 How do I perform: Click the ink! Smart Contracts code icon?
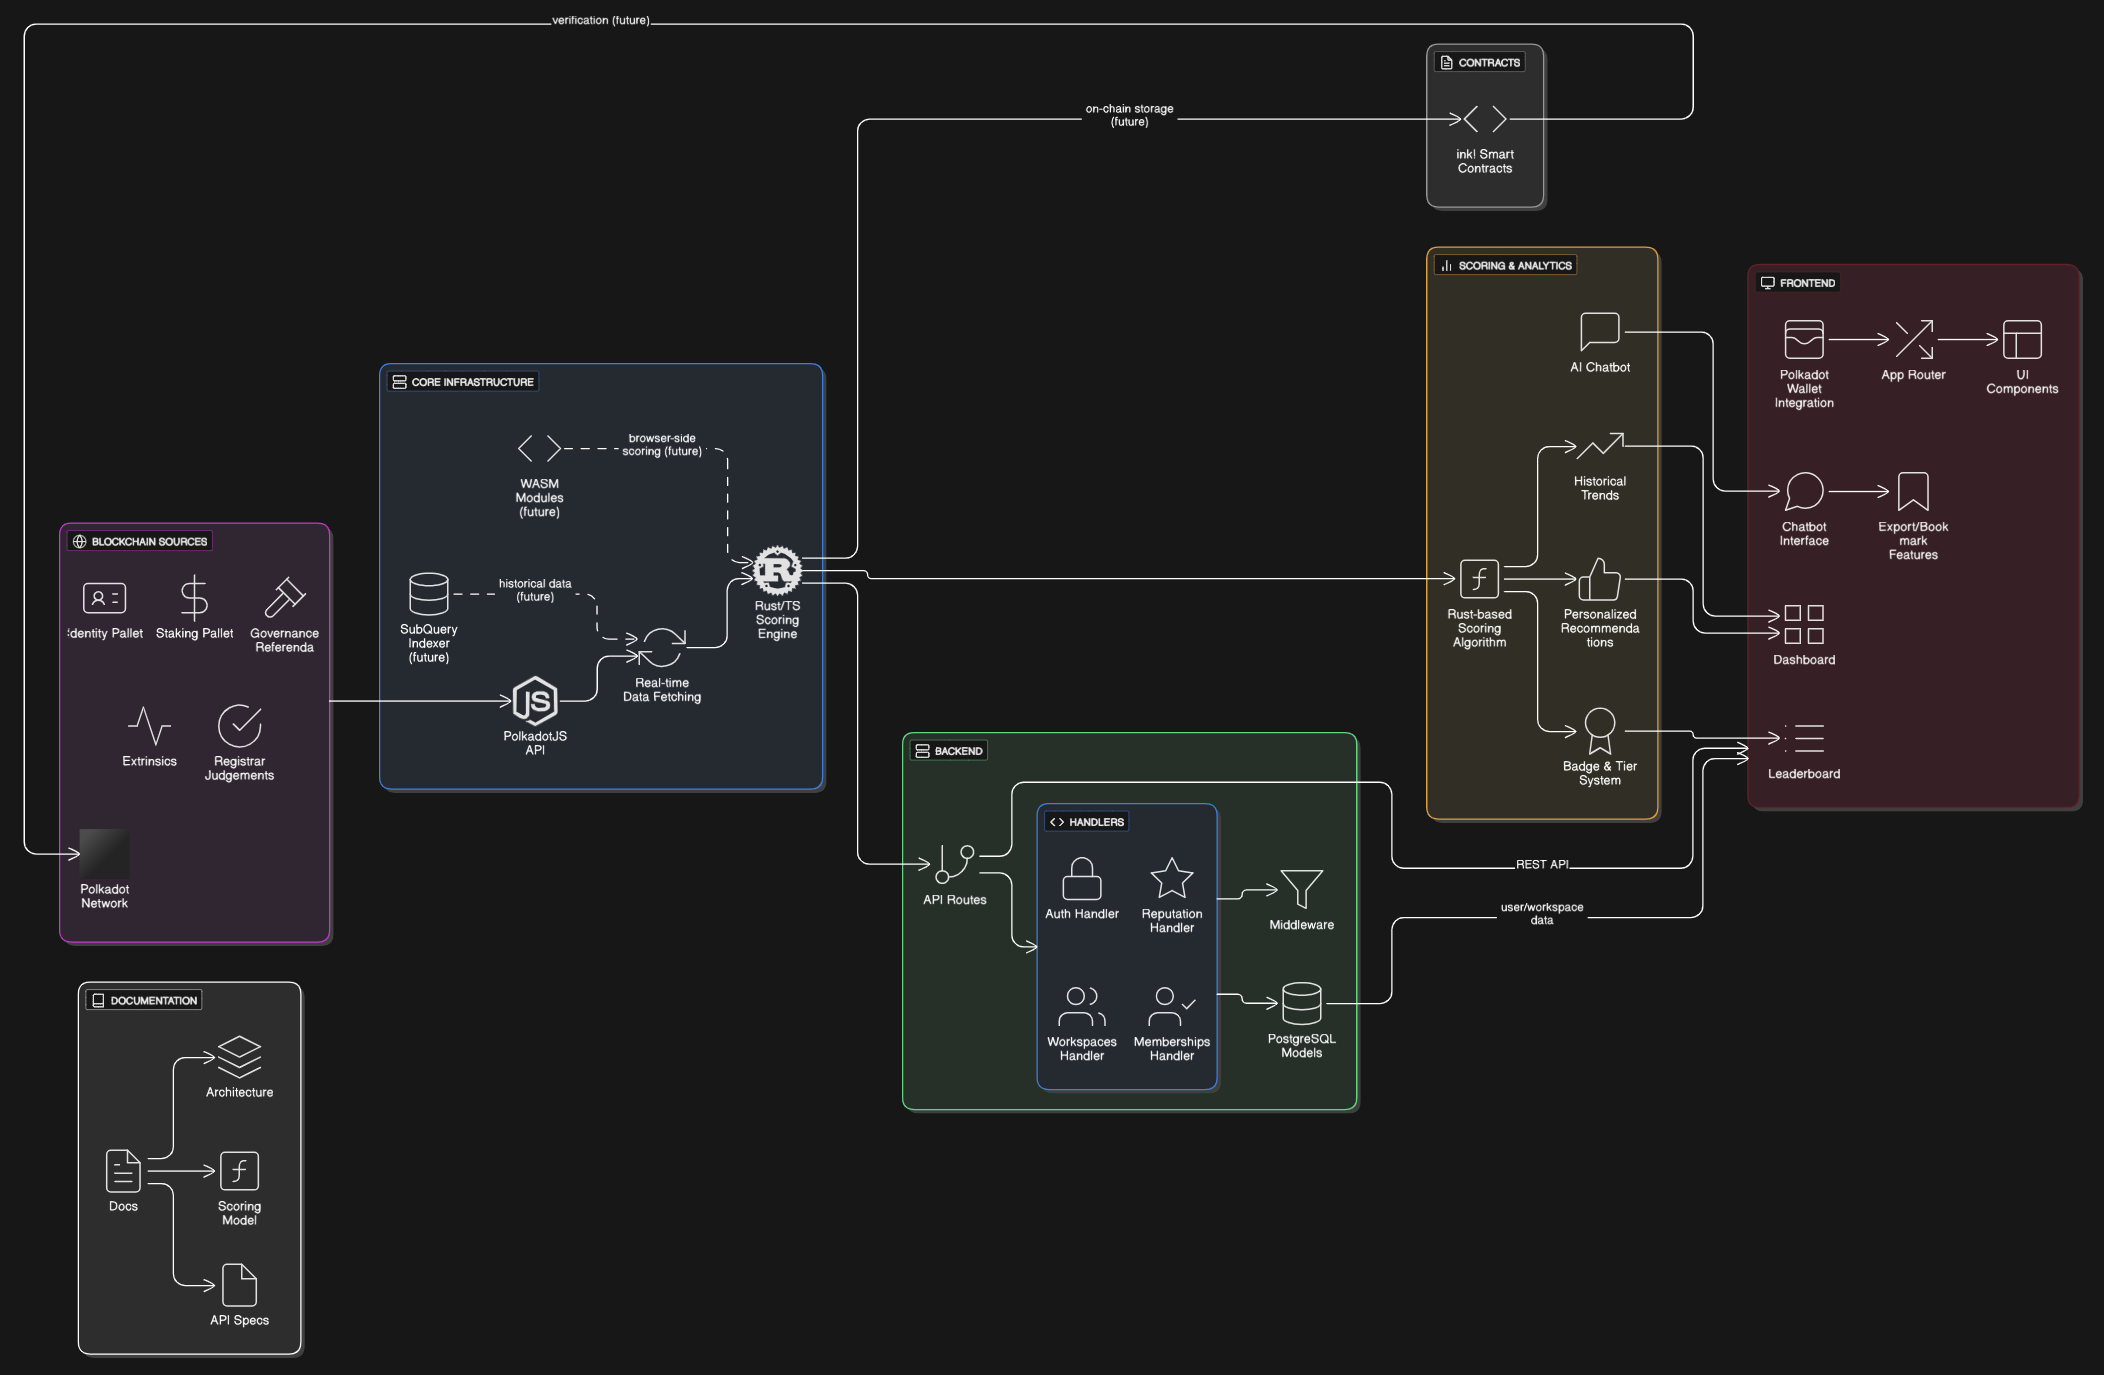(x=1484, y=120)
